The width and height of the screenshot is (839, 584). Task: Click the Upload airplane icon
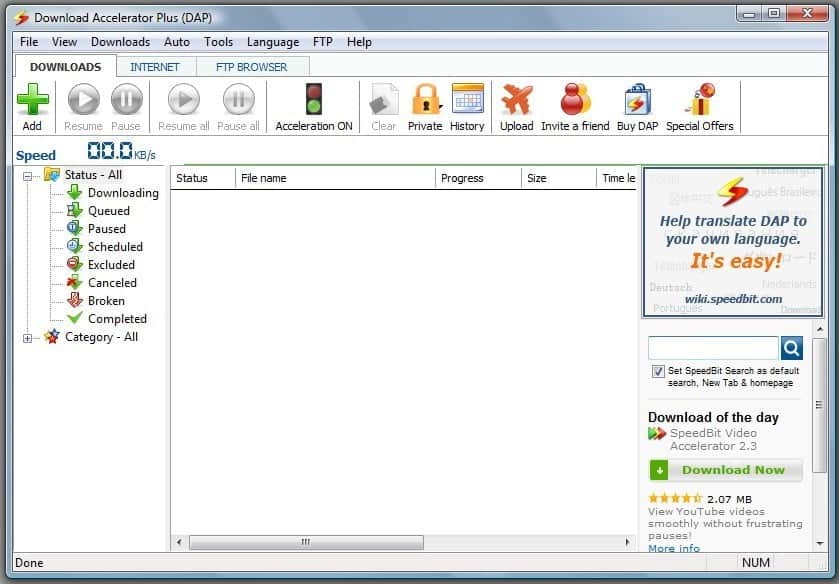coord(516,100)
